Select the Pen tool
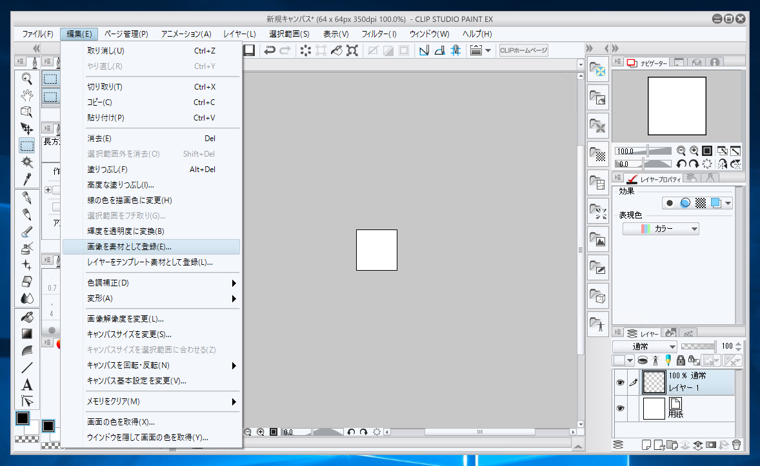This screenshot has height=466, width=760. (x=27, y=198)
